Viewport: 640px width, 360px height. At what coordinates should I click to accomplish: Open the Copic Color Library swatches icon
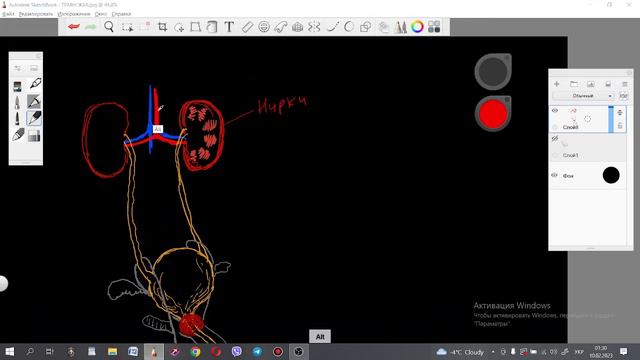(x=434, y=27)
